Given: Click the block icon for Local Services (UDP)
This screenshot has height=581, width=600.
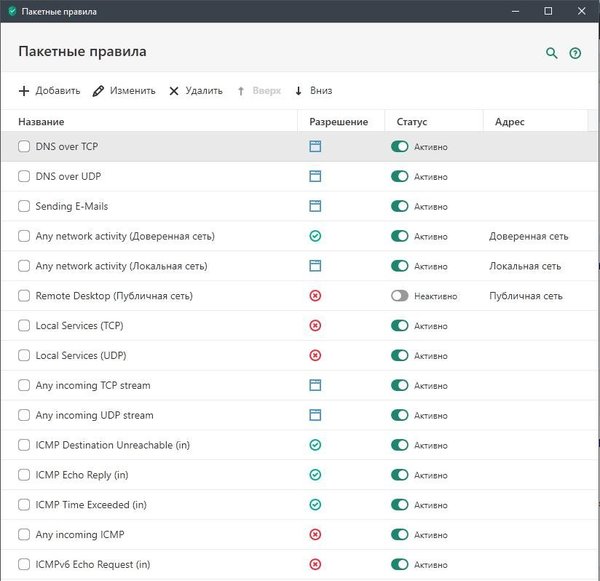Looking at the screenshot, I should pyautogui.click(x=315, y=355).
